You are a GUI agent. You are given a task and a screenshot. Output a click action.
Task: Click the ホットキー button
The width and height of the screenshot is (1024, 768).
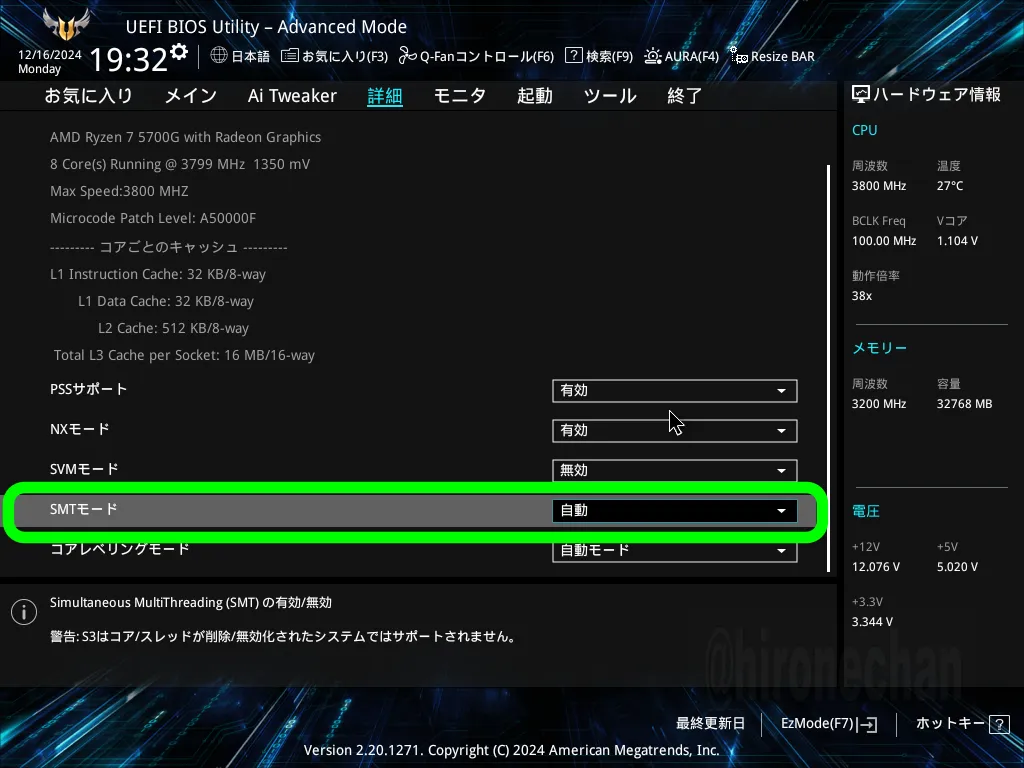click(963, 724)
